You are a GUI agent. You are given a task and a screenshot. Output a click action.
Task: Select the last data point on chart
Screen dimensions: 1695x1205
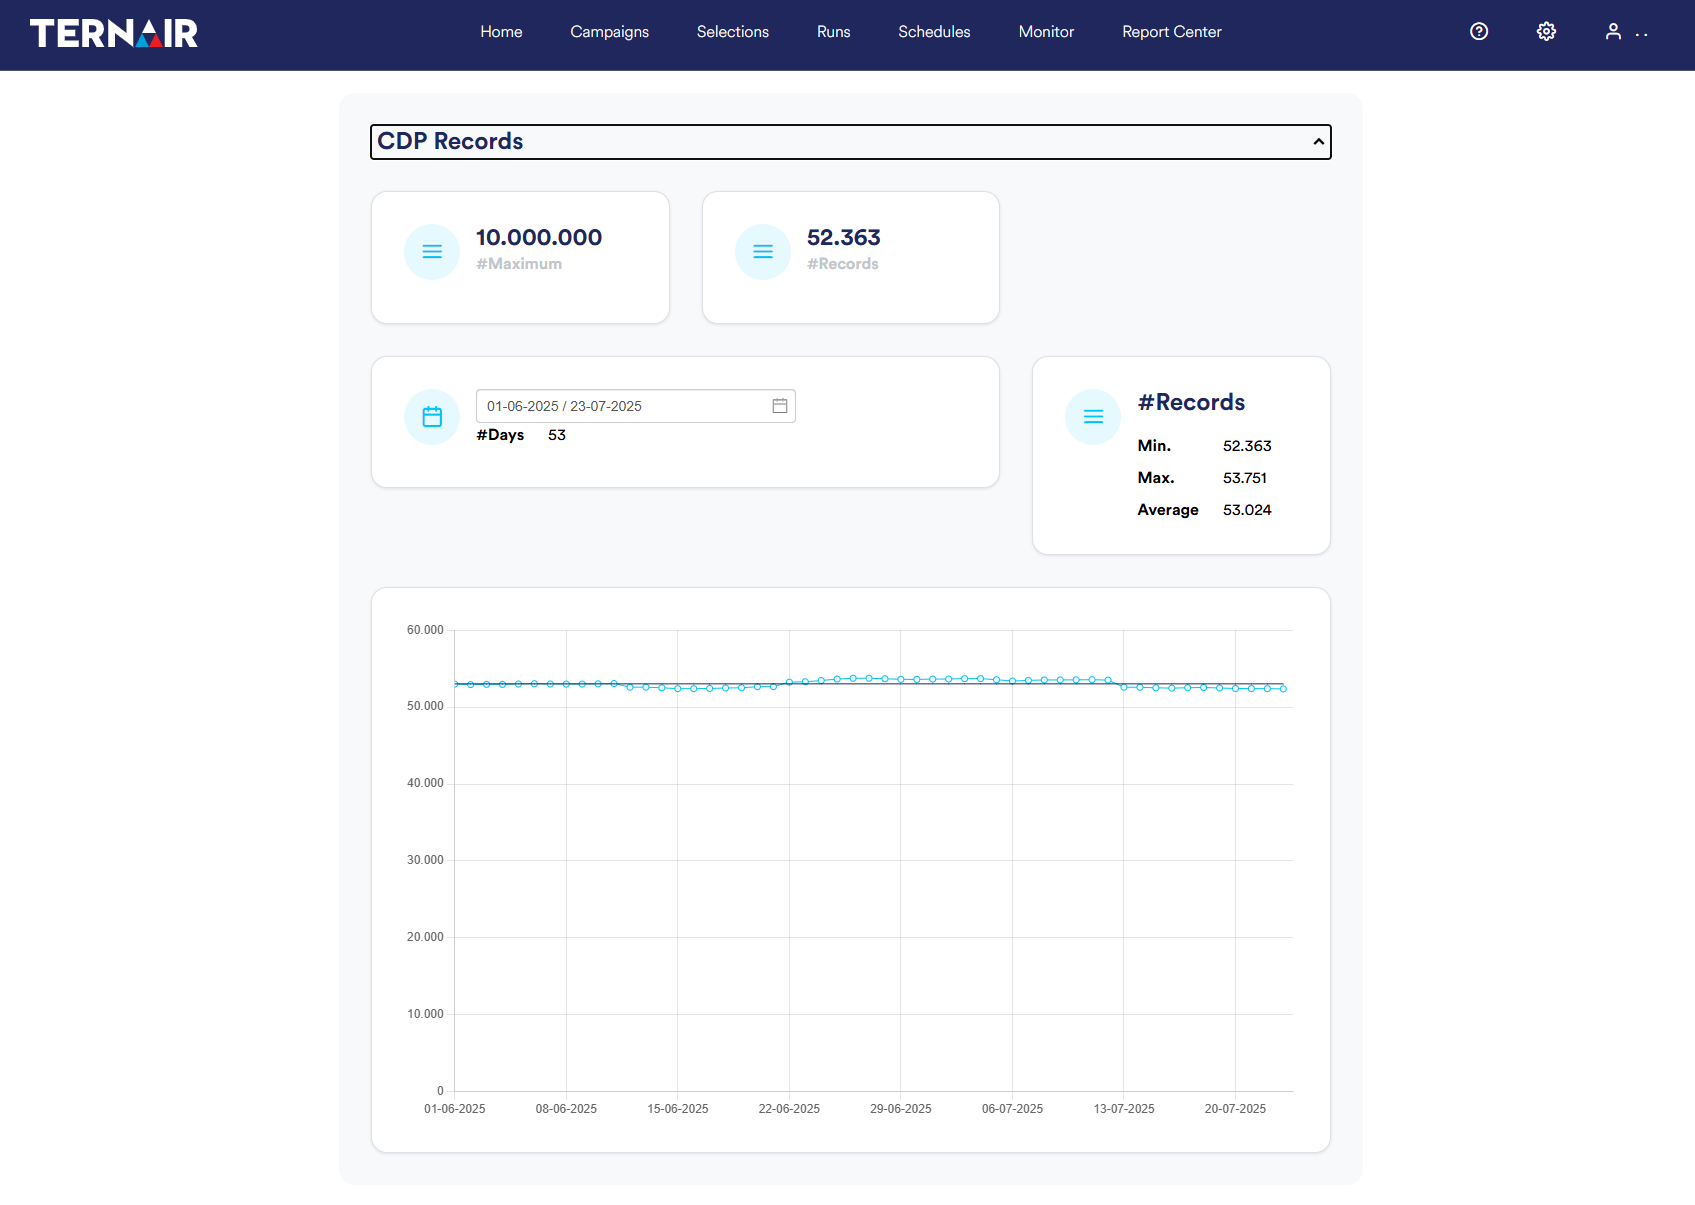click(x=1283, y=689)
